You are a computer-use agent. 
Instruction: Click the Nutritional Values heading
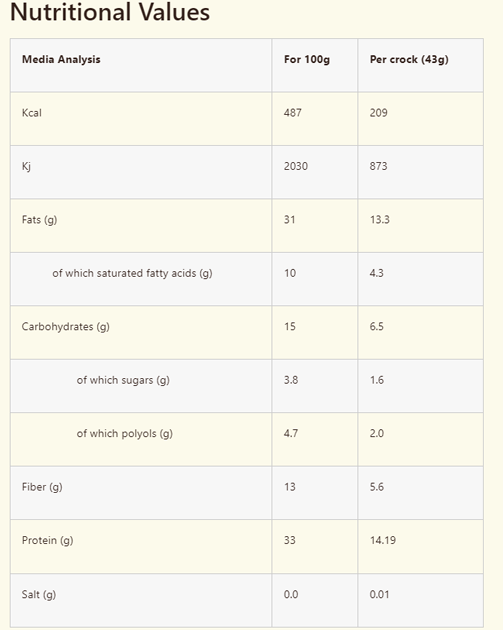(110, 12)
